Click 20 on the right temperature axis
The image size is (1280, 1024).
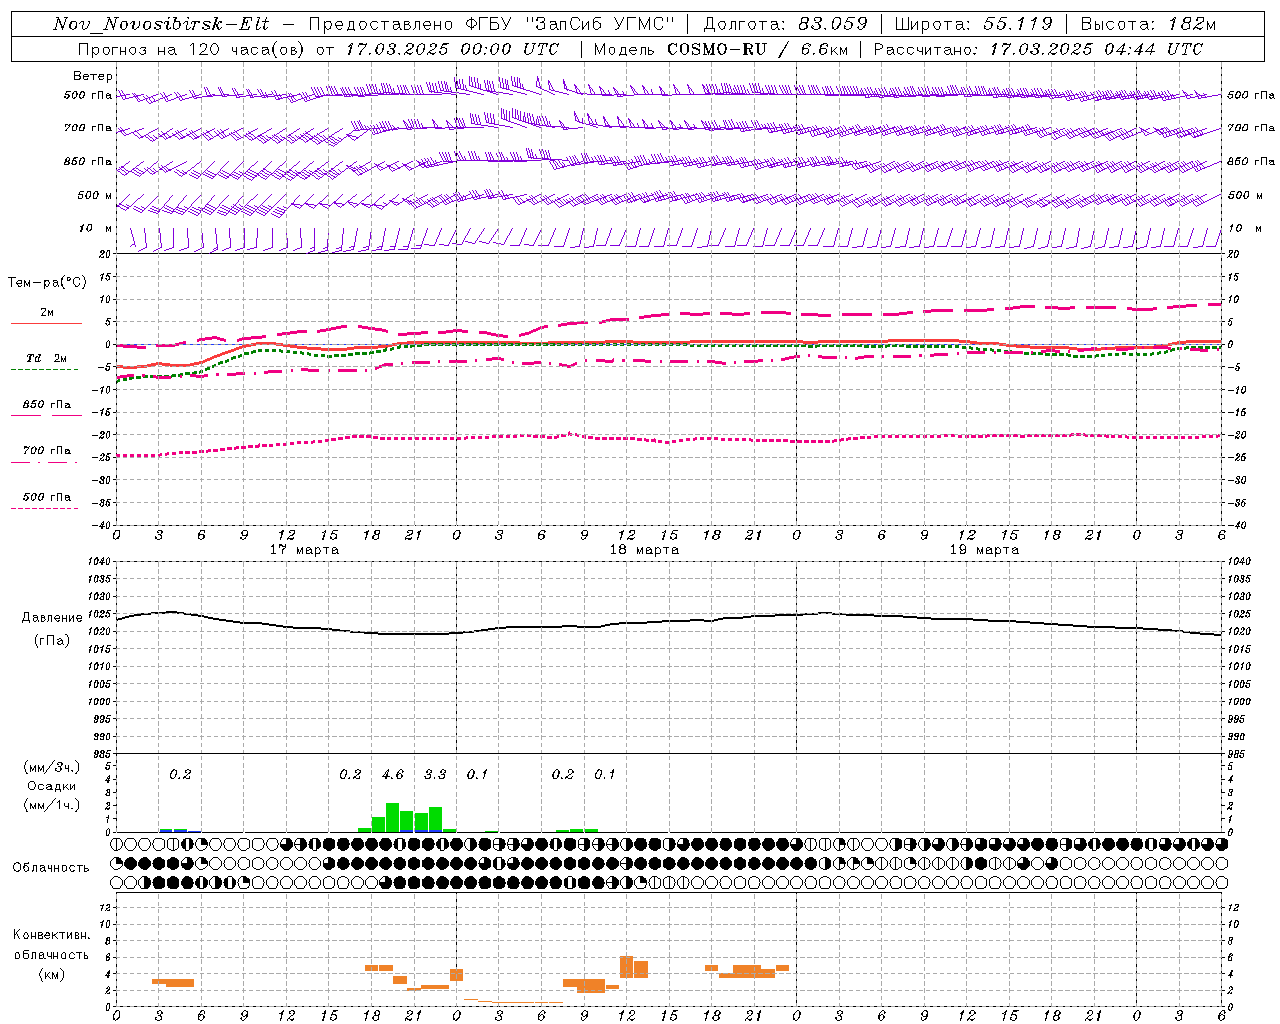1234,254
